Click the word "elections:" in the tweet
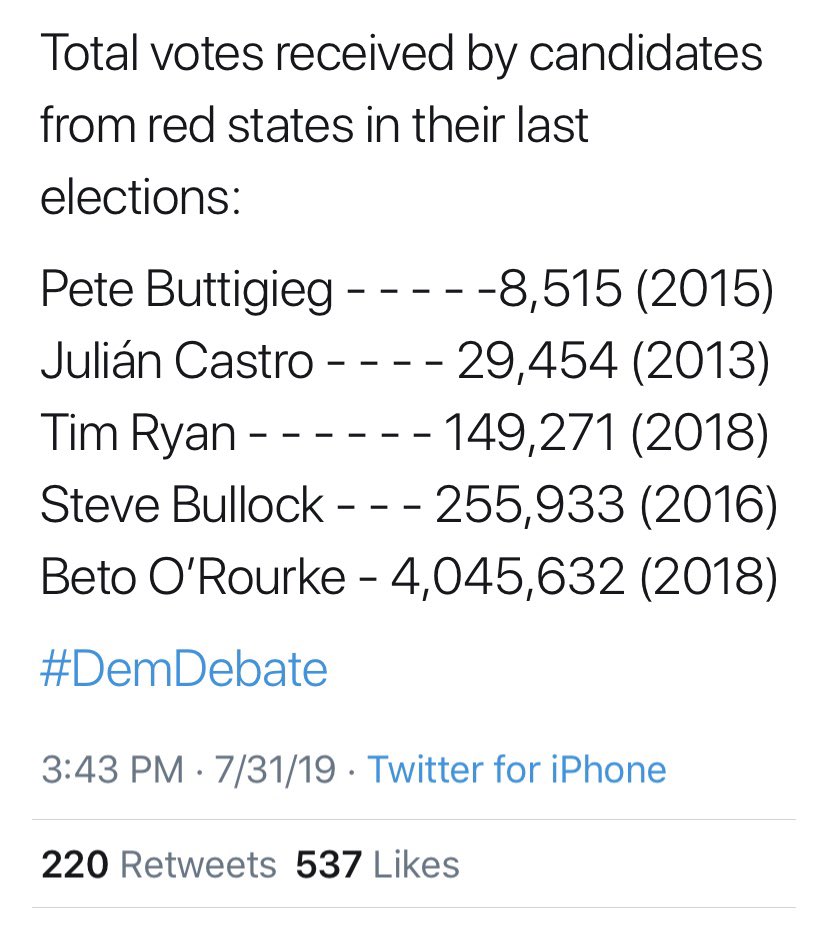 pos(140,197)
